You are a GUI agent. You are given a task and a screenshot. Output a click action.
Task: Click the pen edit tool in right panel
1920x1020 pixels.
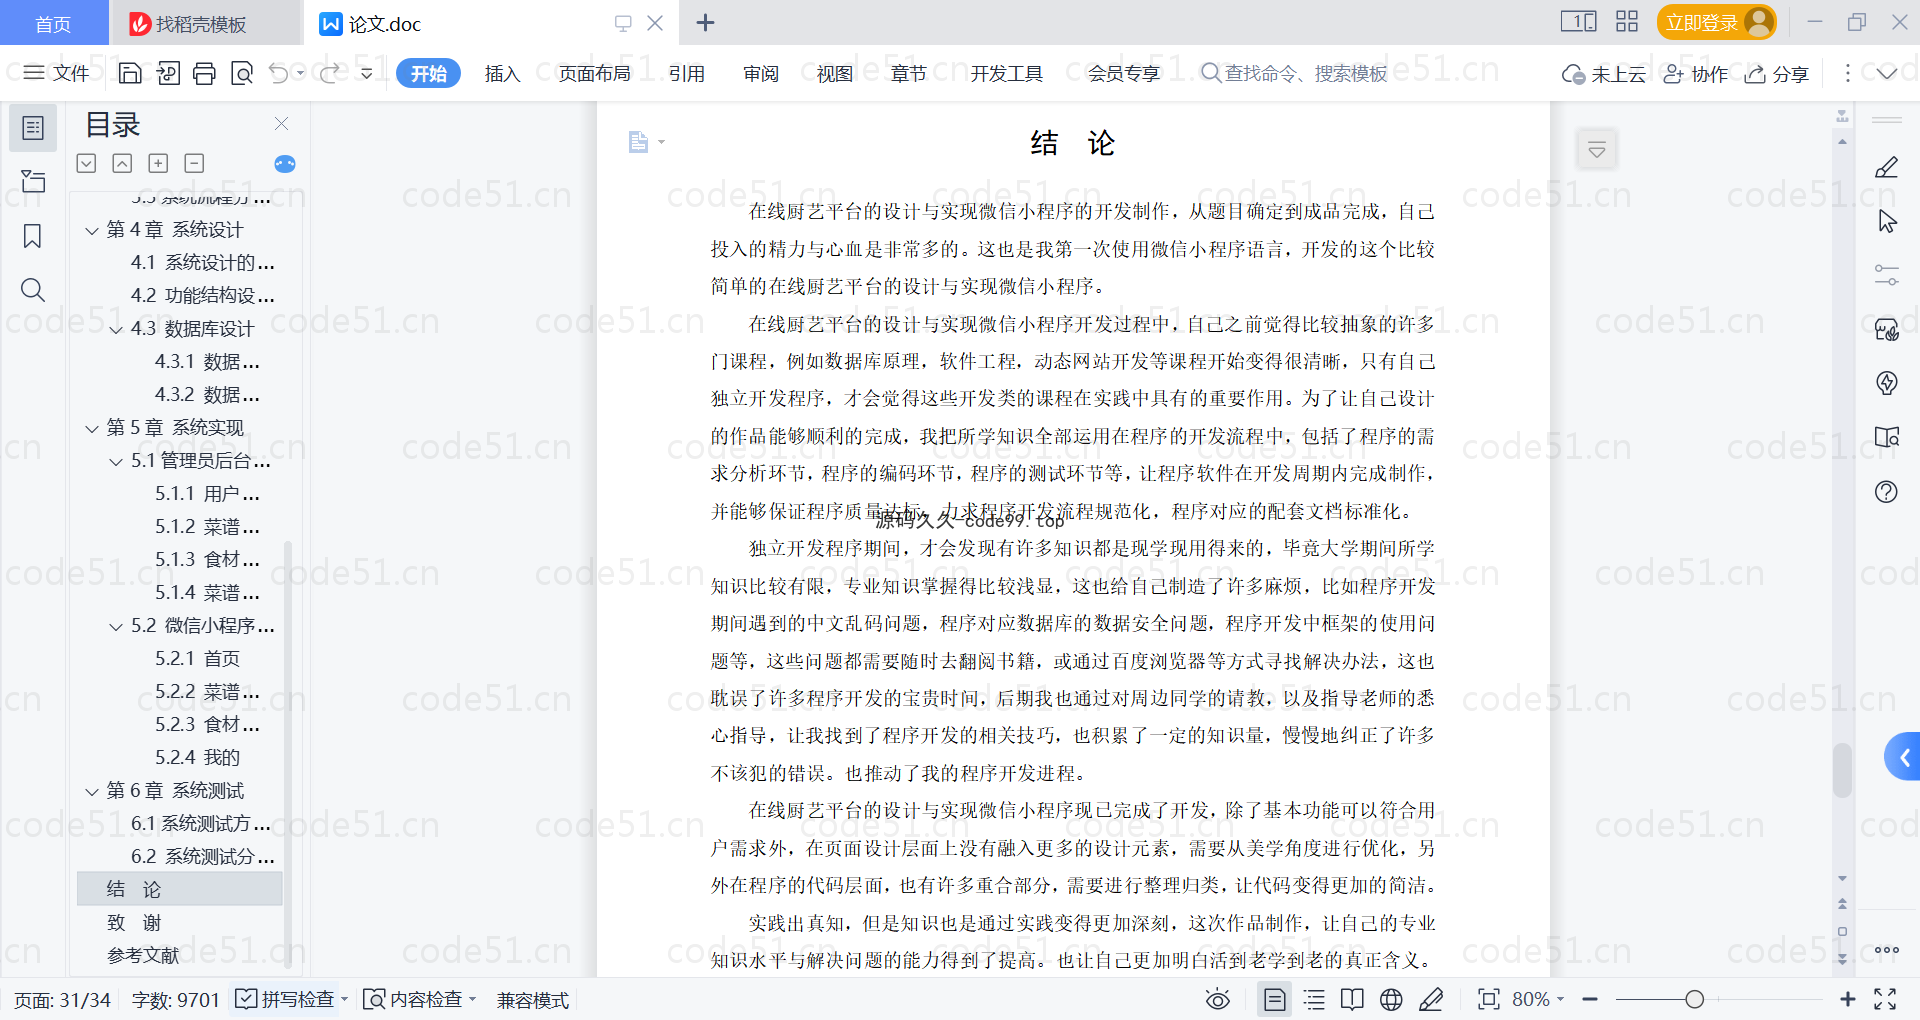click(x=1886, y=167)
